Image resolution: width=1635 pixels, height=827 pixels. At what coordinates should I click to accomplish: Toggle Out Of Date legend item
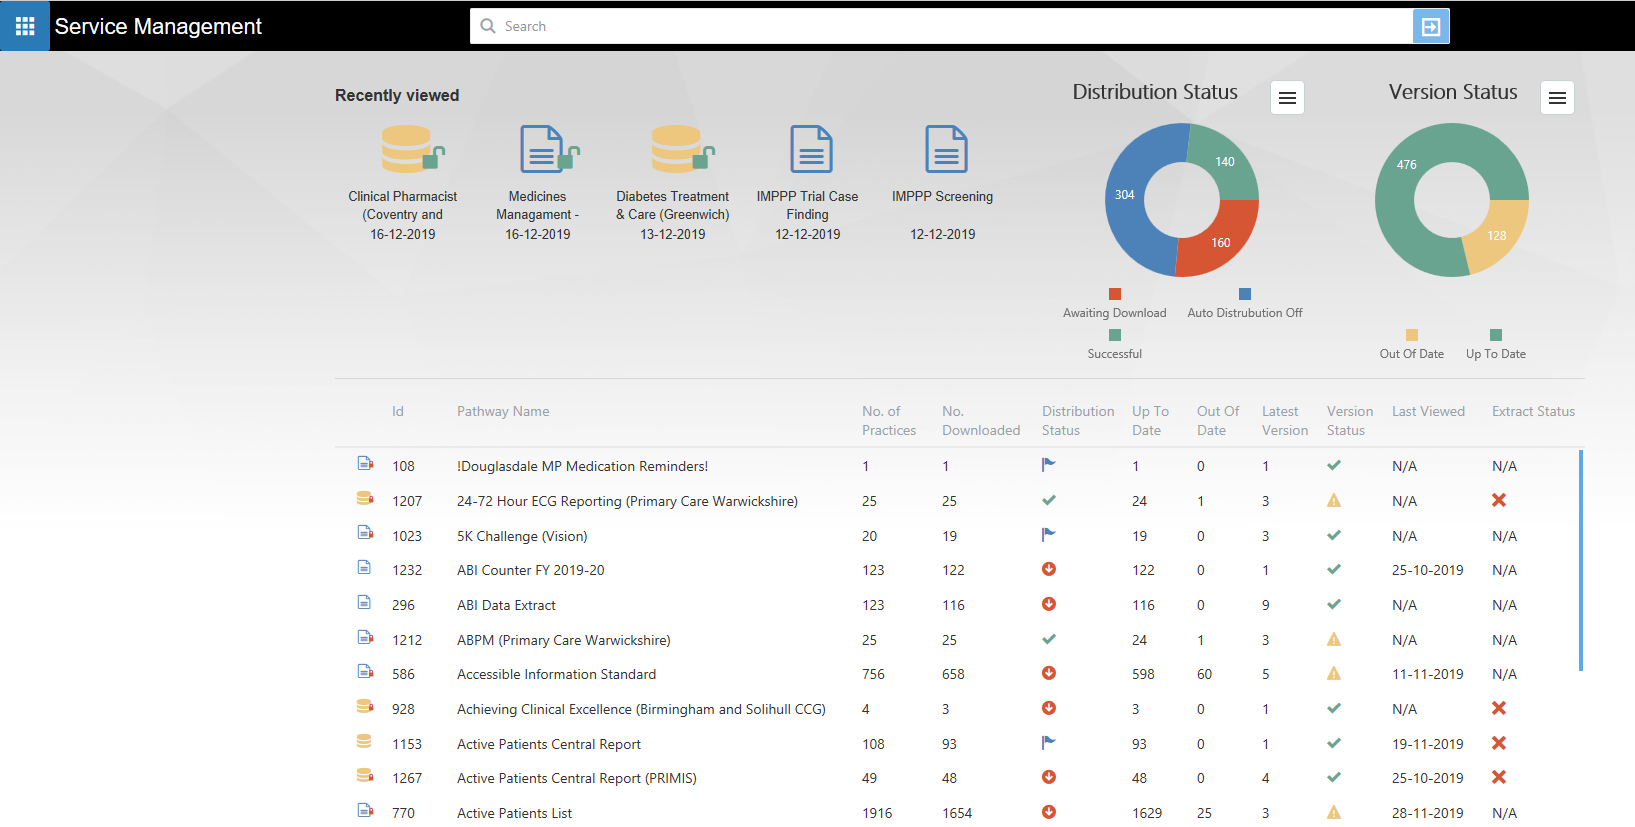coord(1411,345)
